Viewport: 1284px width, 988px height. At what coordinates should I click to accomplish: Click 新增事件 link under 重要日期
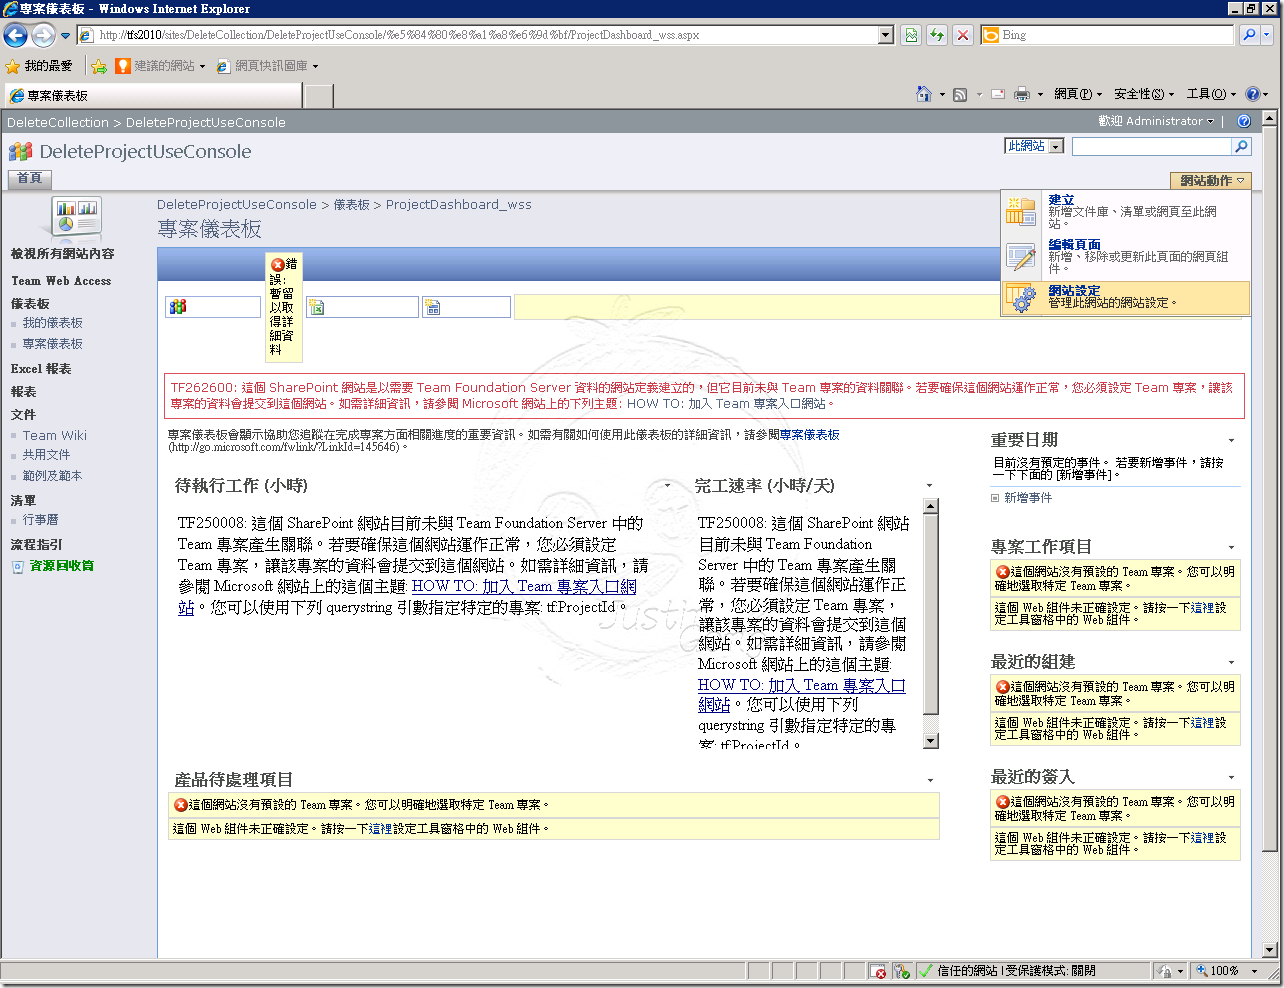1028,498
